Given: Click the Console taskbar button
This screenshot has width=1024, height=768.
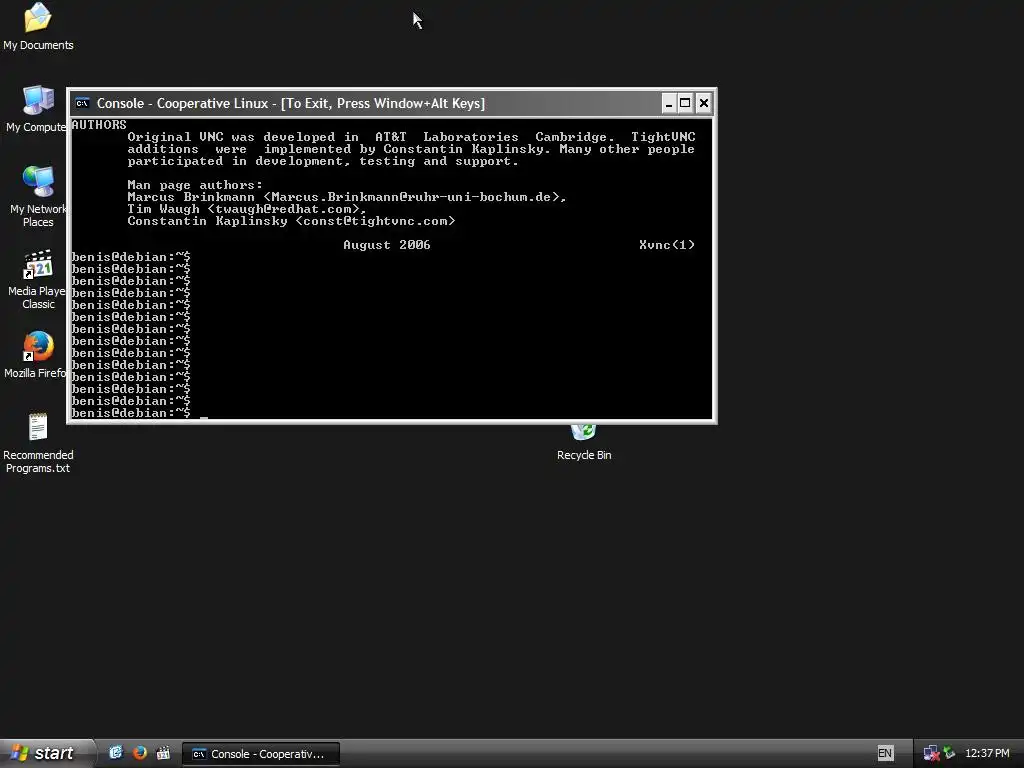Looking at the screenshot, I should 261,754.
